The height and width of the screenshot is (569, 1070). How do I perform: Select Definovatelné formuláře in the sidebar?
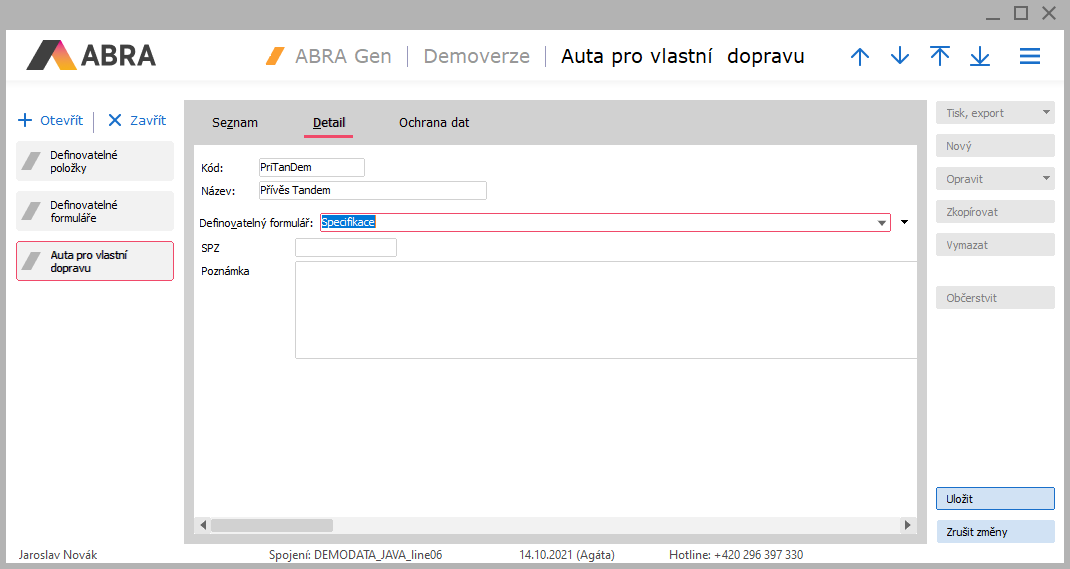tap(95, 211)
